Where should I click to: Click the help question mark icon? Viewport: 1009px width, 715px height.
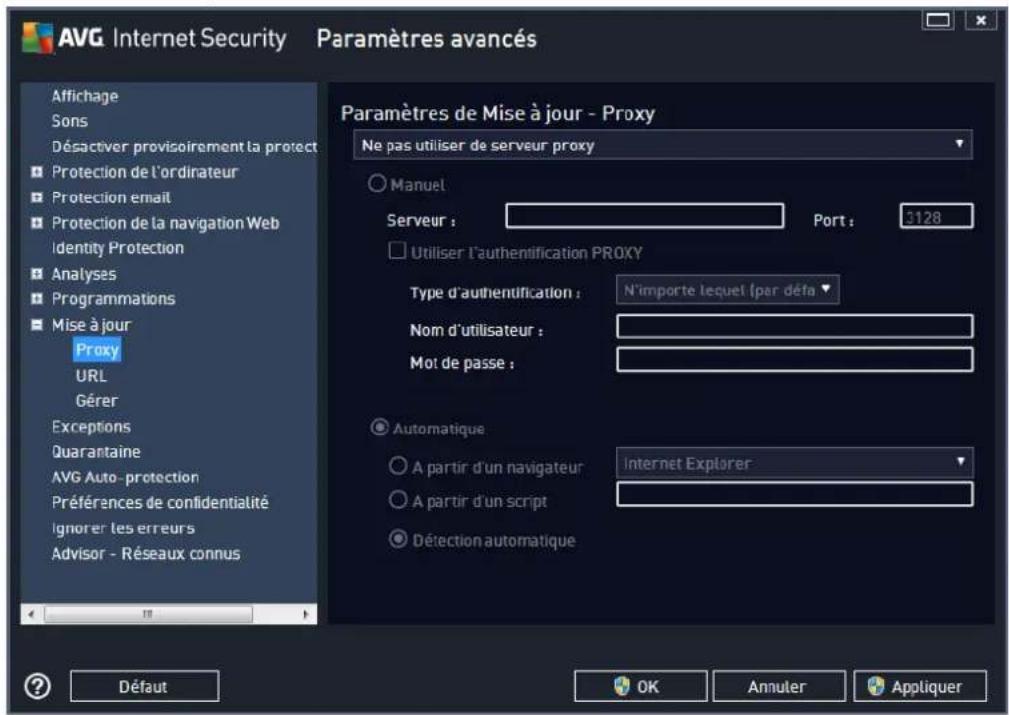coord(37,686)
